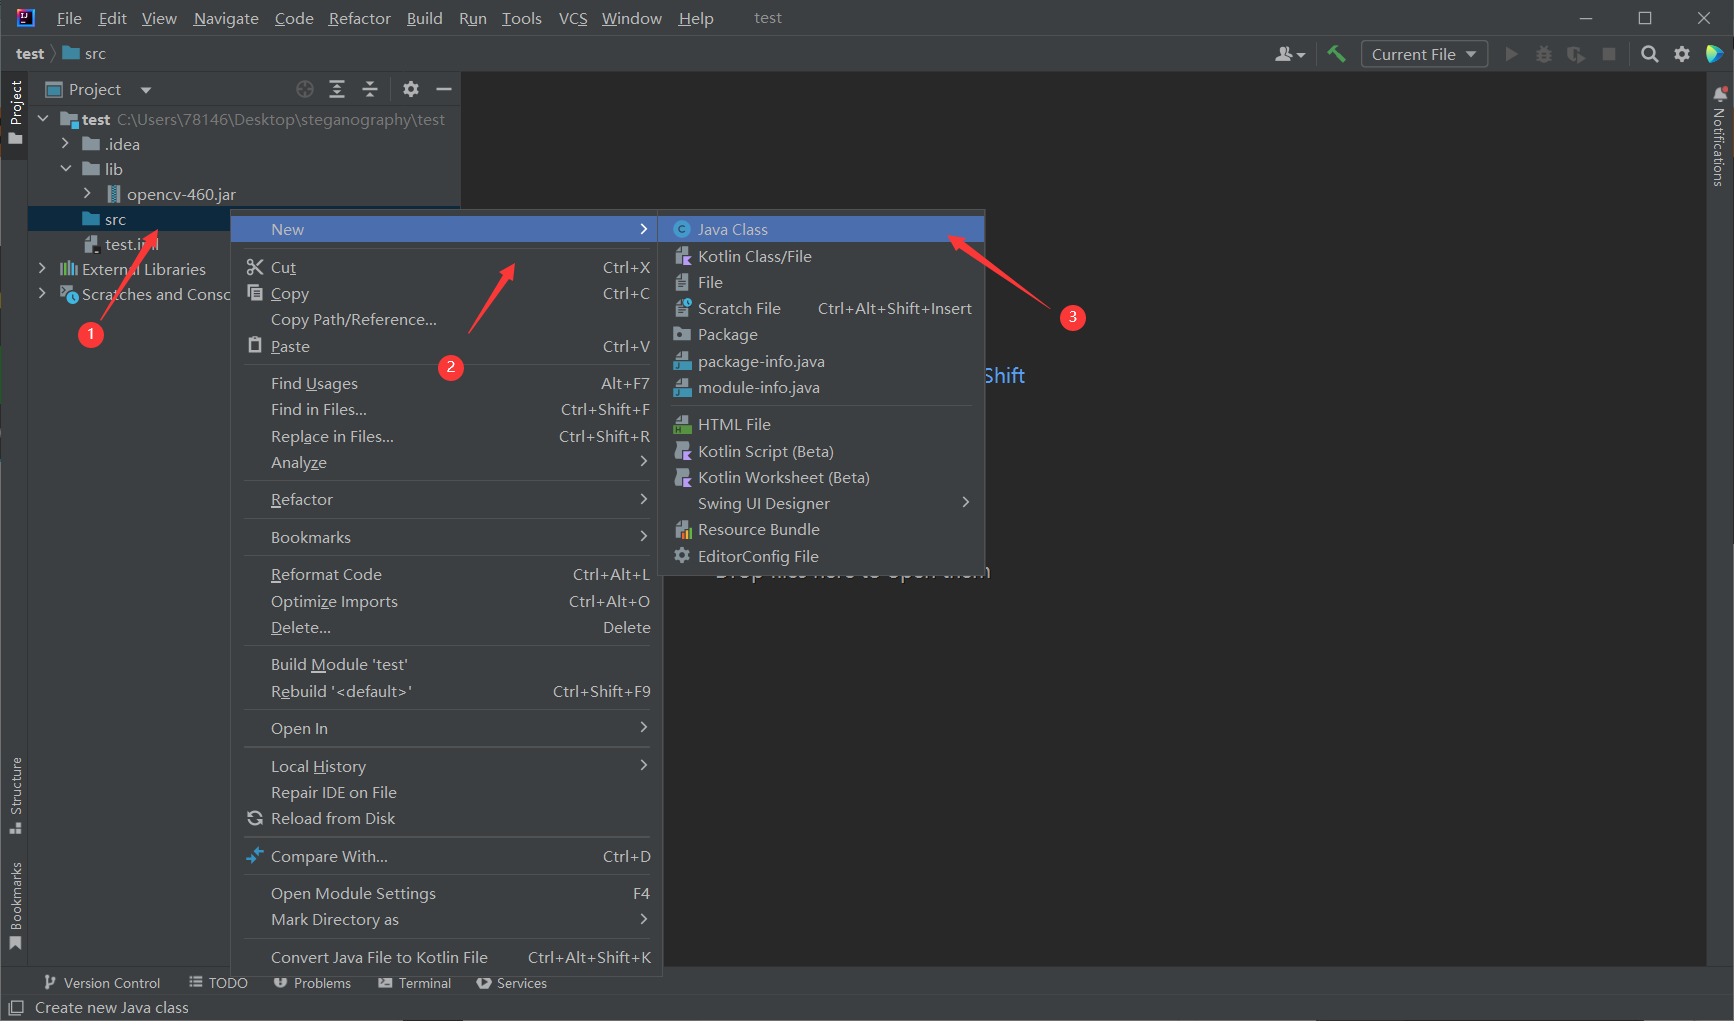The height and width of the screenshot is (1021, 1734).
Task: Click the Search Everywhere magnifier icon
Action: [x=1650, y=54]
